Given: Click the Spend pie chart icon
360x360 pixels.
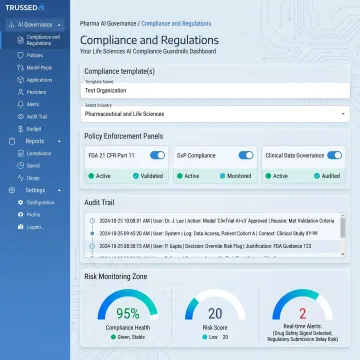Looking at the screenshot, I should (20, 166).
